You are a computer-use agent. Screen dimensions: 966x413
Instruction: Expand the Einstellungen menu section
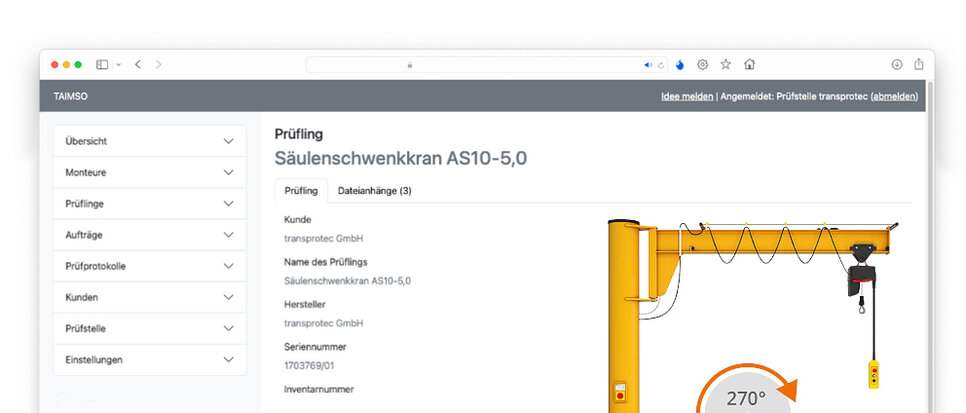click(x=150, y=359)
